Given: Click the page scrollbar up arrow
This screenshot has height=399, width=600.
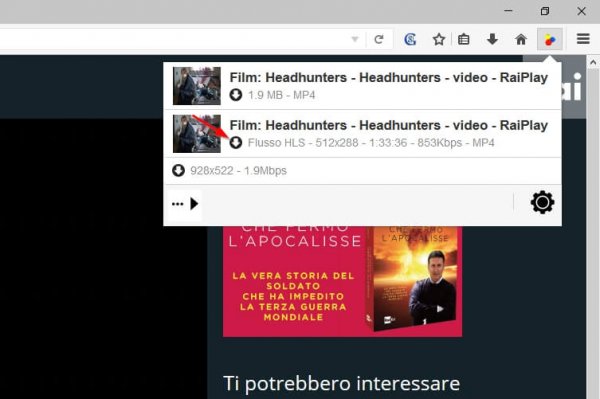Looking at the screenshot, I should [593, 62].
